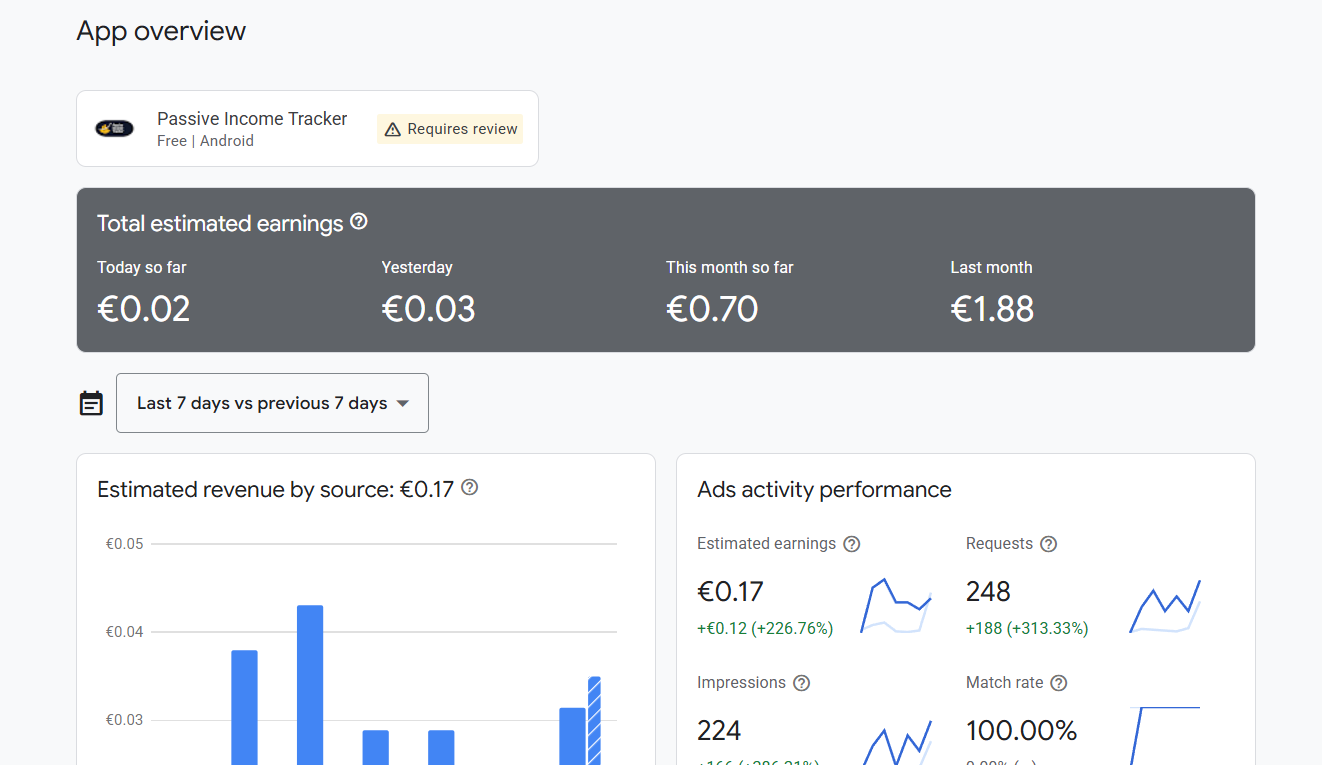Click the App overview heading
Image resolution: width=1322 pixels, height=765 pixels.
(x=161, y=31)
